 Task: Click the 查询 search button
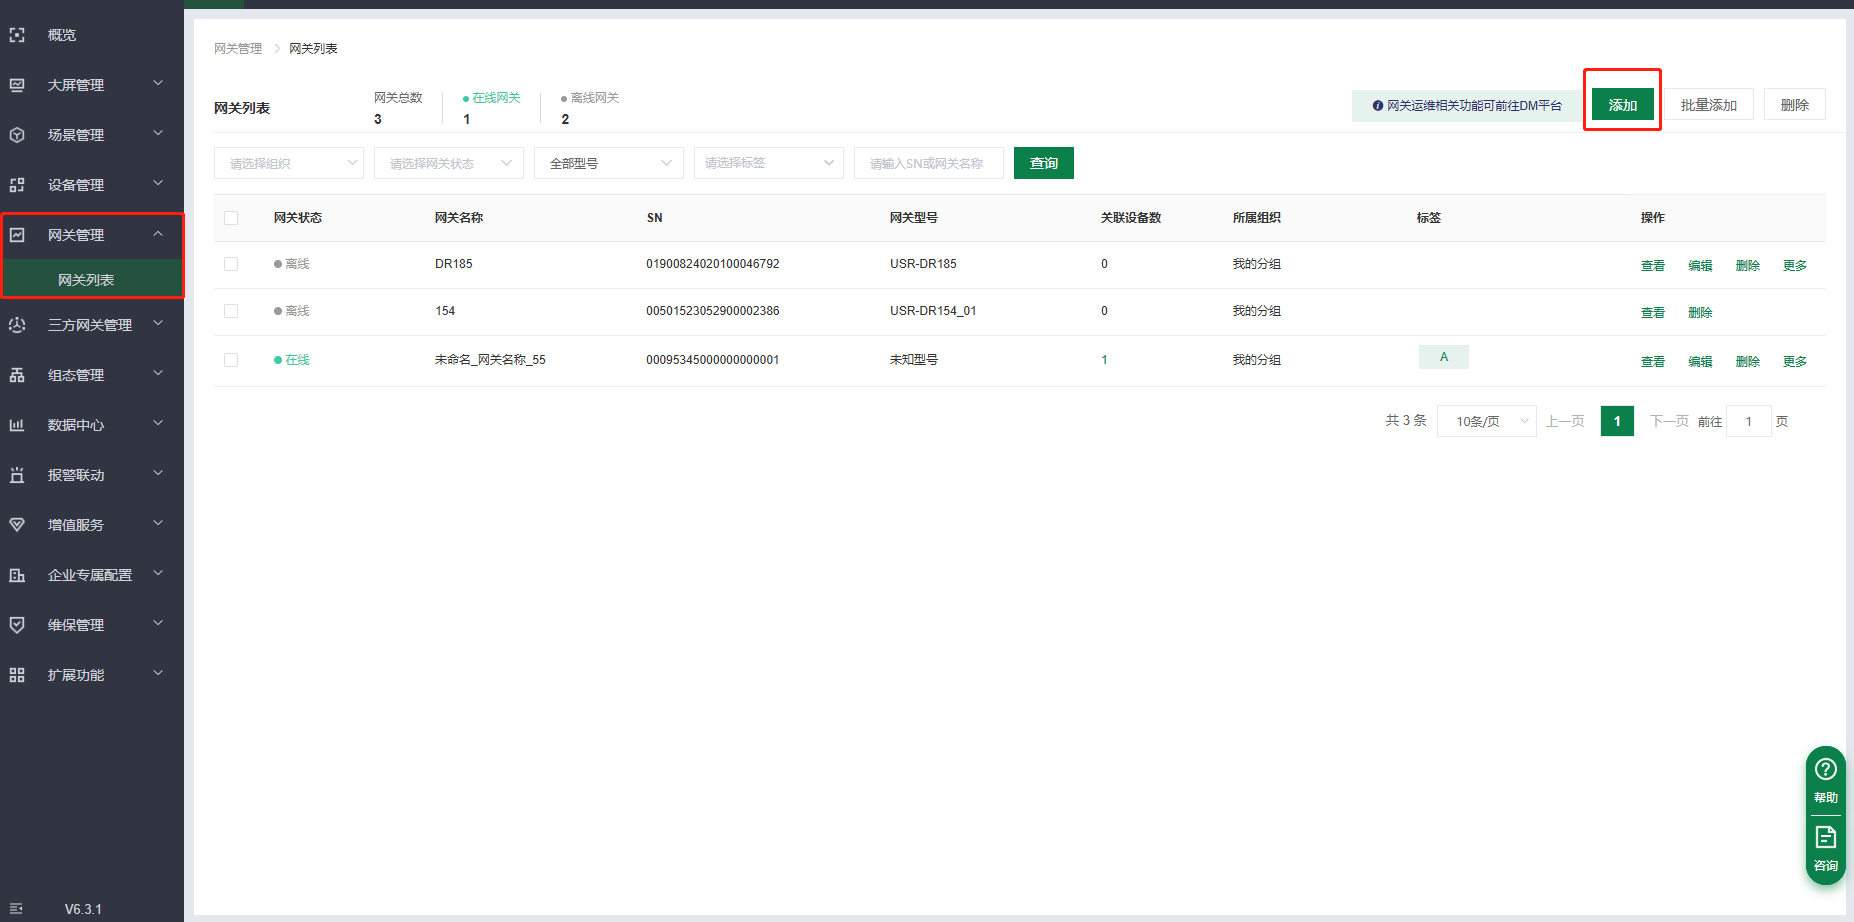point(1043,163)
